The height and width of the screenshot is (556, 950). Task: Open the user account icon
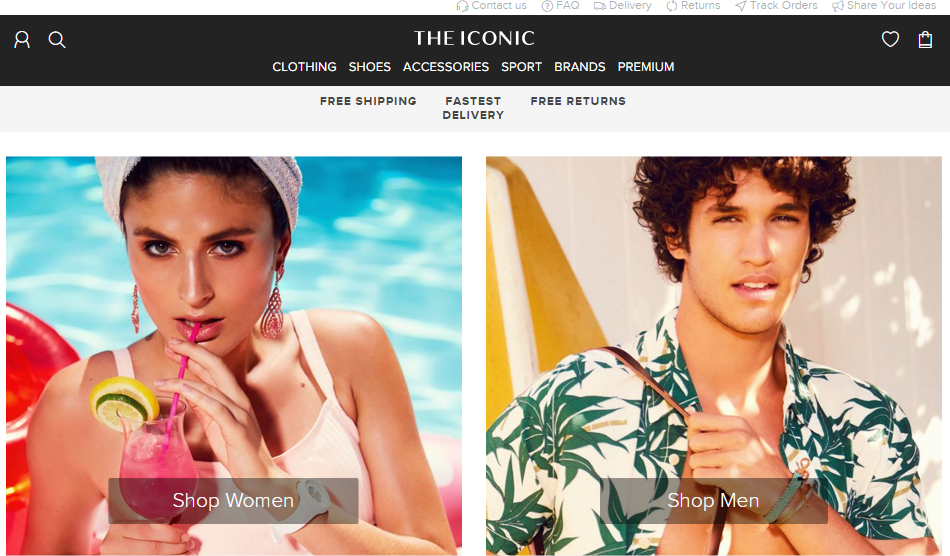22,40
